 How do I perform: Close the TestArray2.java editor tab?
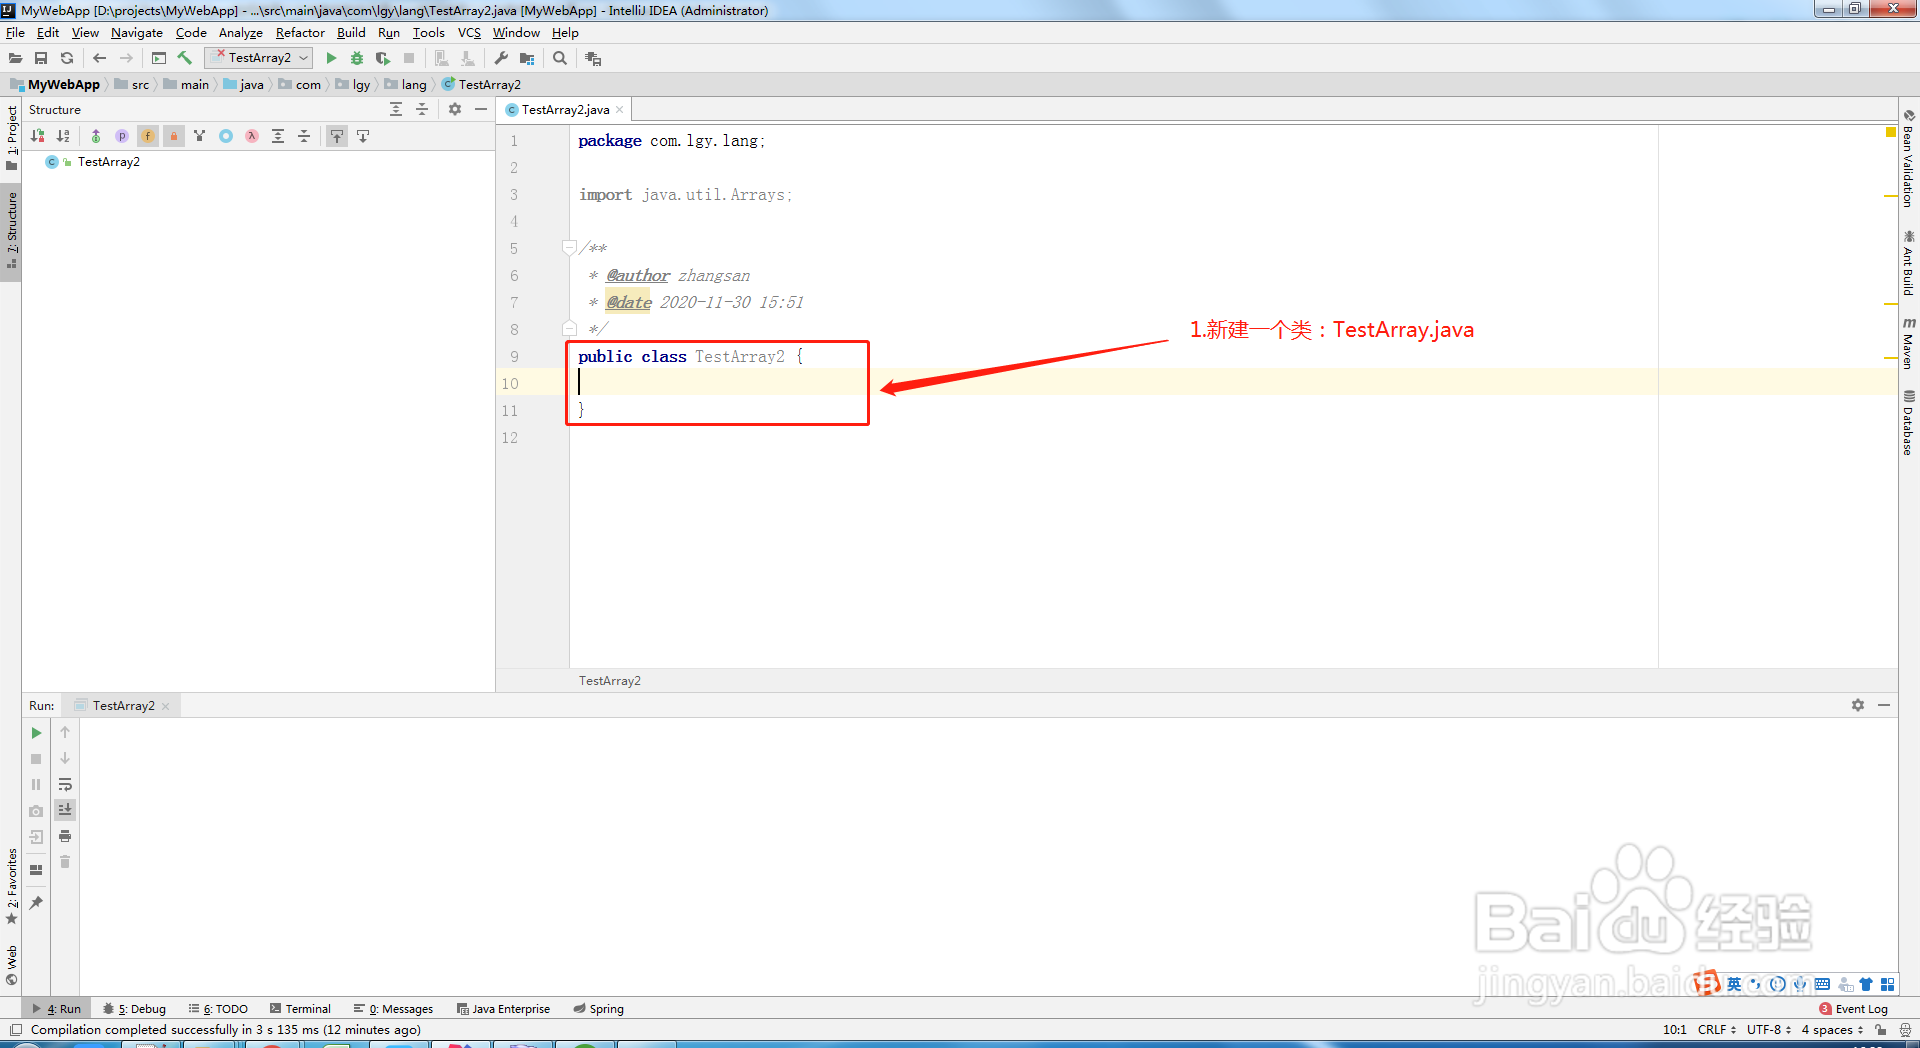click(x=620, y=110)
